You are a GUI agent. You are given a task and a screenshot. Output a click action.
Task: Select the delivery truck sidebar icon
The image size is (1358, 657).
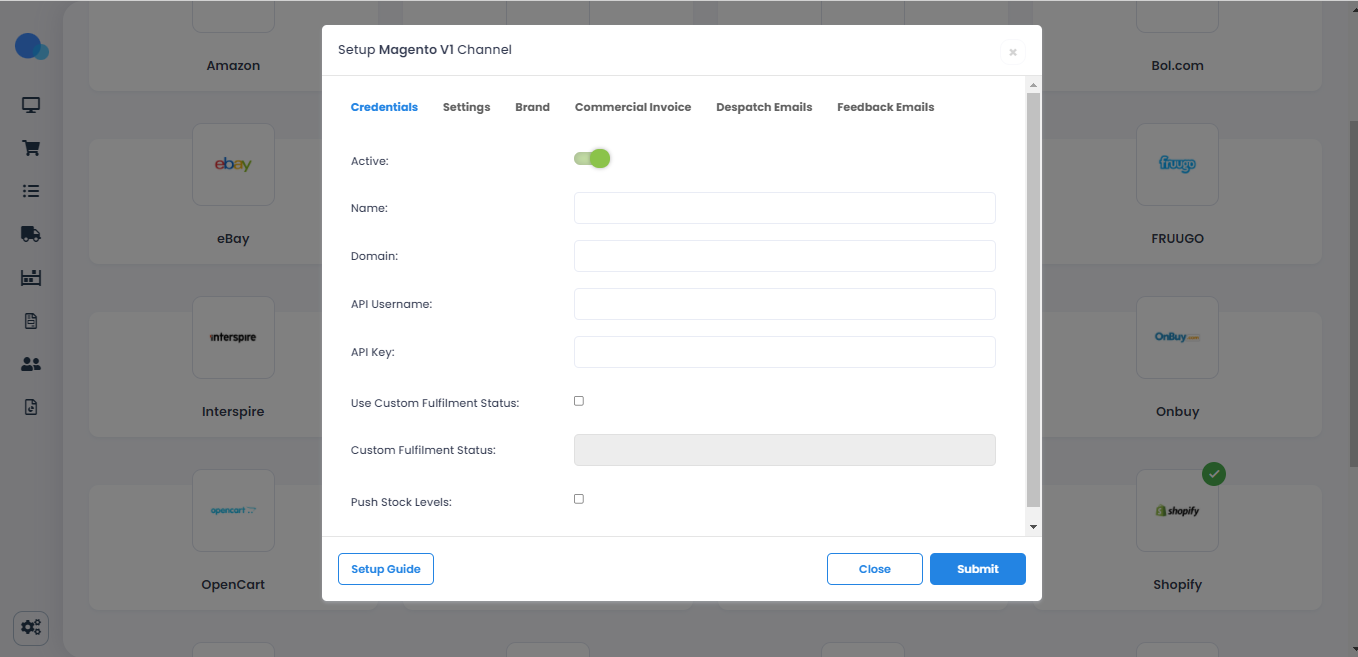(31, 234)
